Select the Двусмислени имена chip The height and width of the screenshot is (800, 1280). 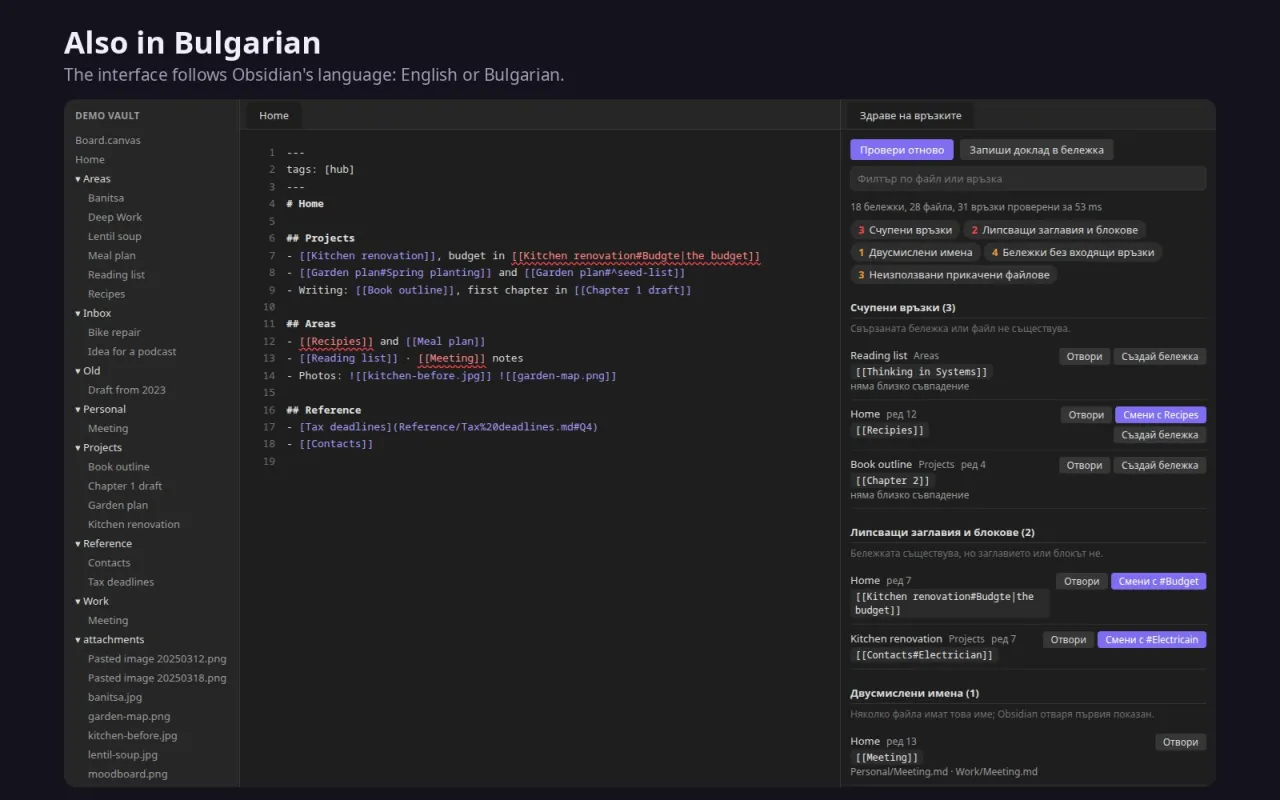click(915, 252)
